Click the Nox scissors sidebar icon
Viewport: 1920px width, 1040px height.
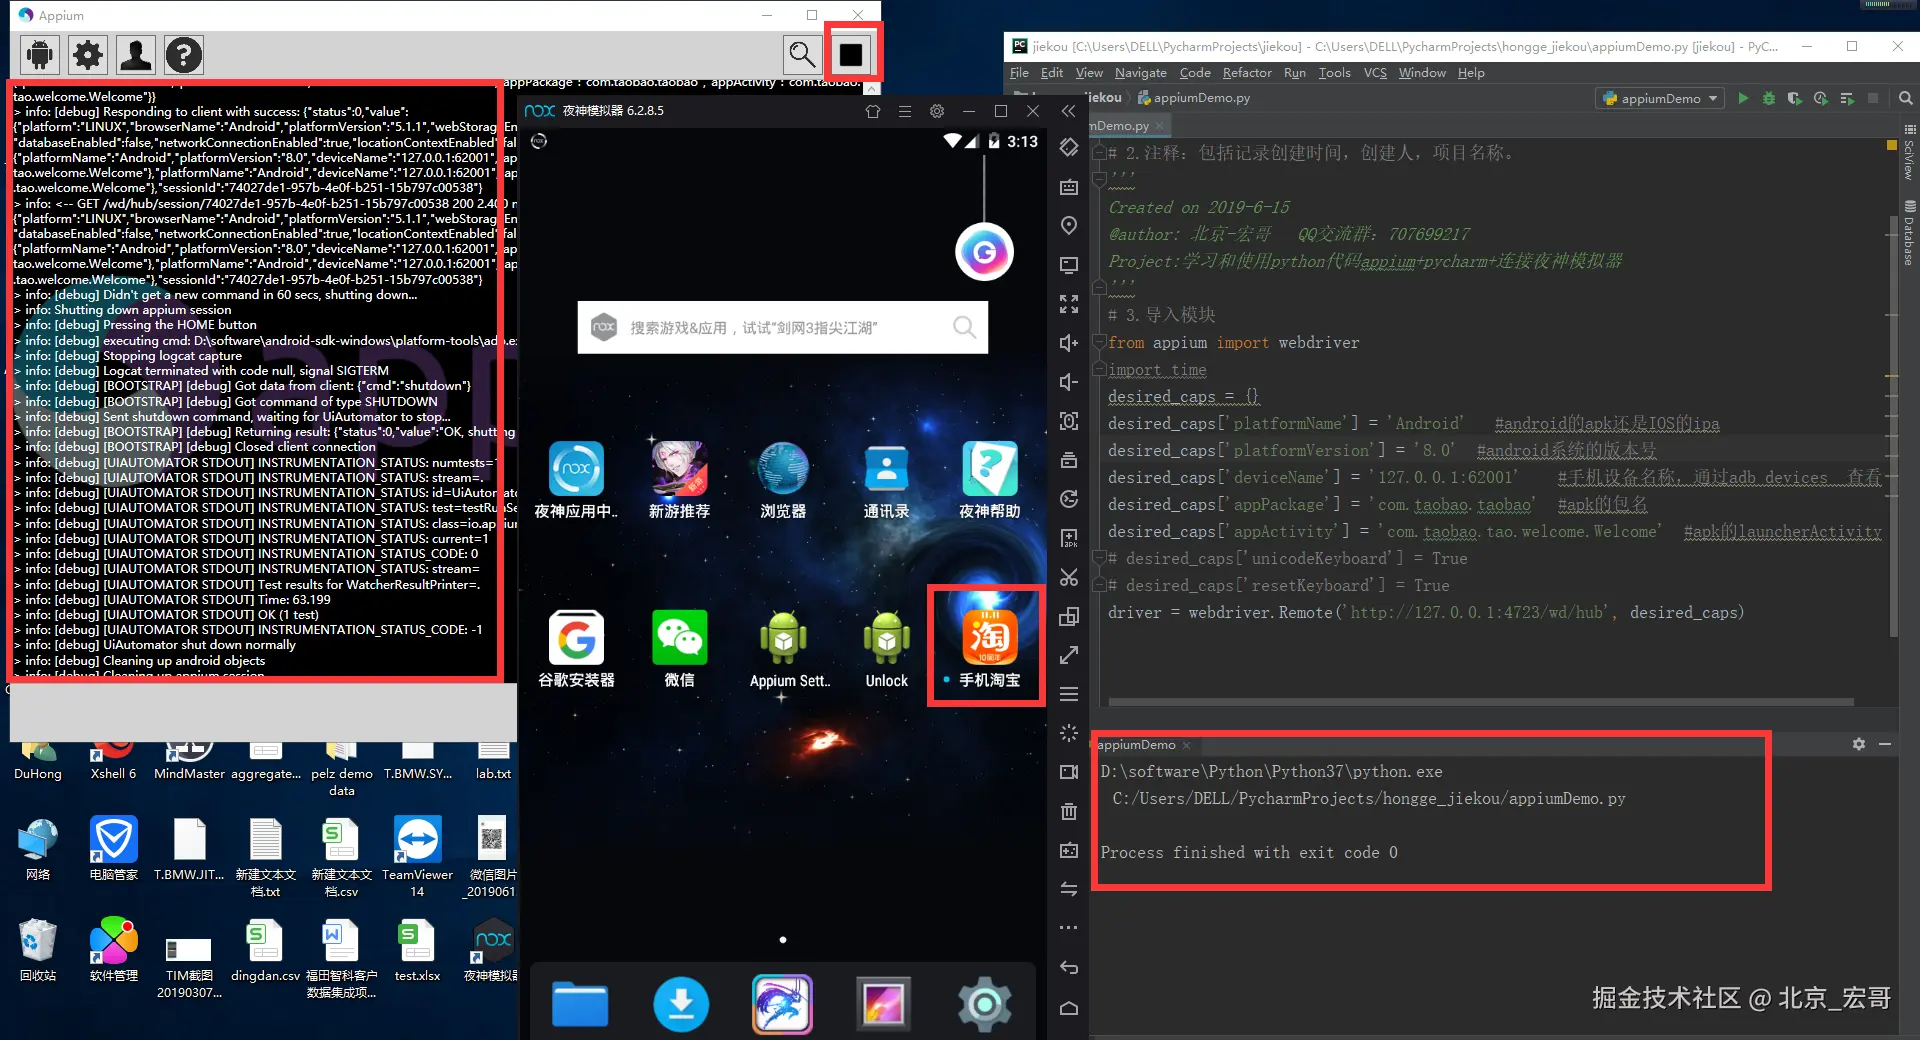(1069, 577)
